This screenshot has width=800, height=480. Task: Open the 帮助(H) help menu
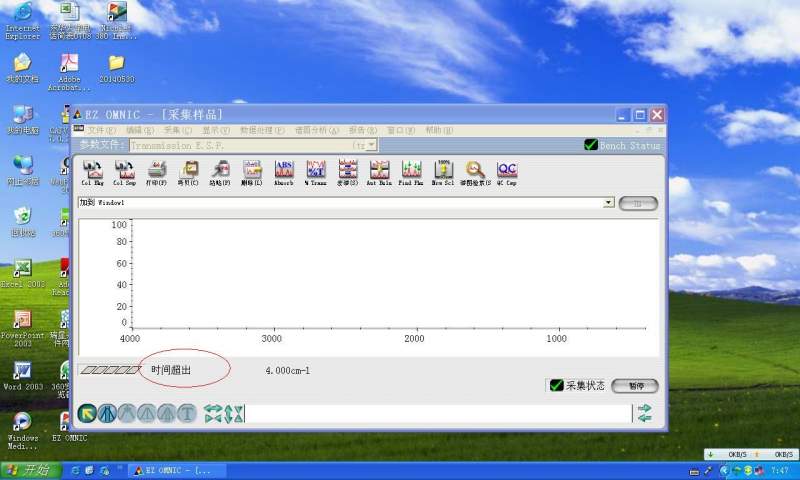point(439,130)
